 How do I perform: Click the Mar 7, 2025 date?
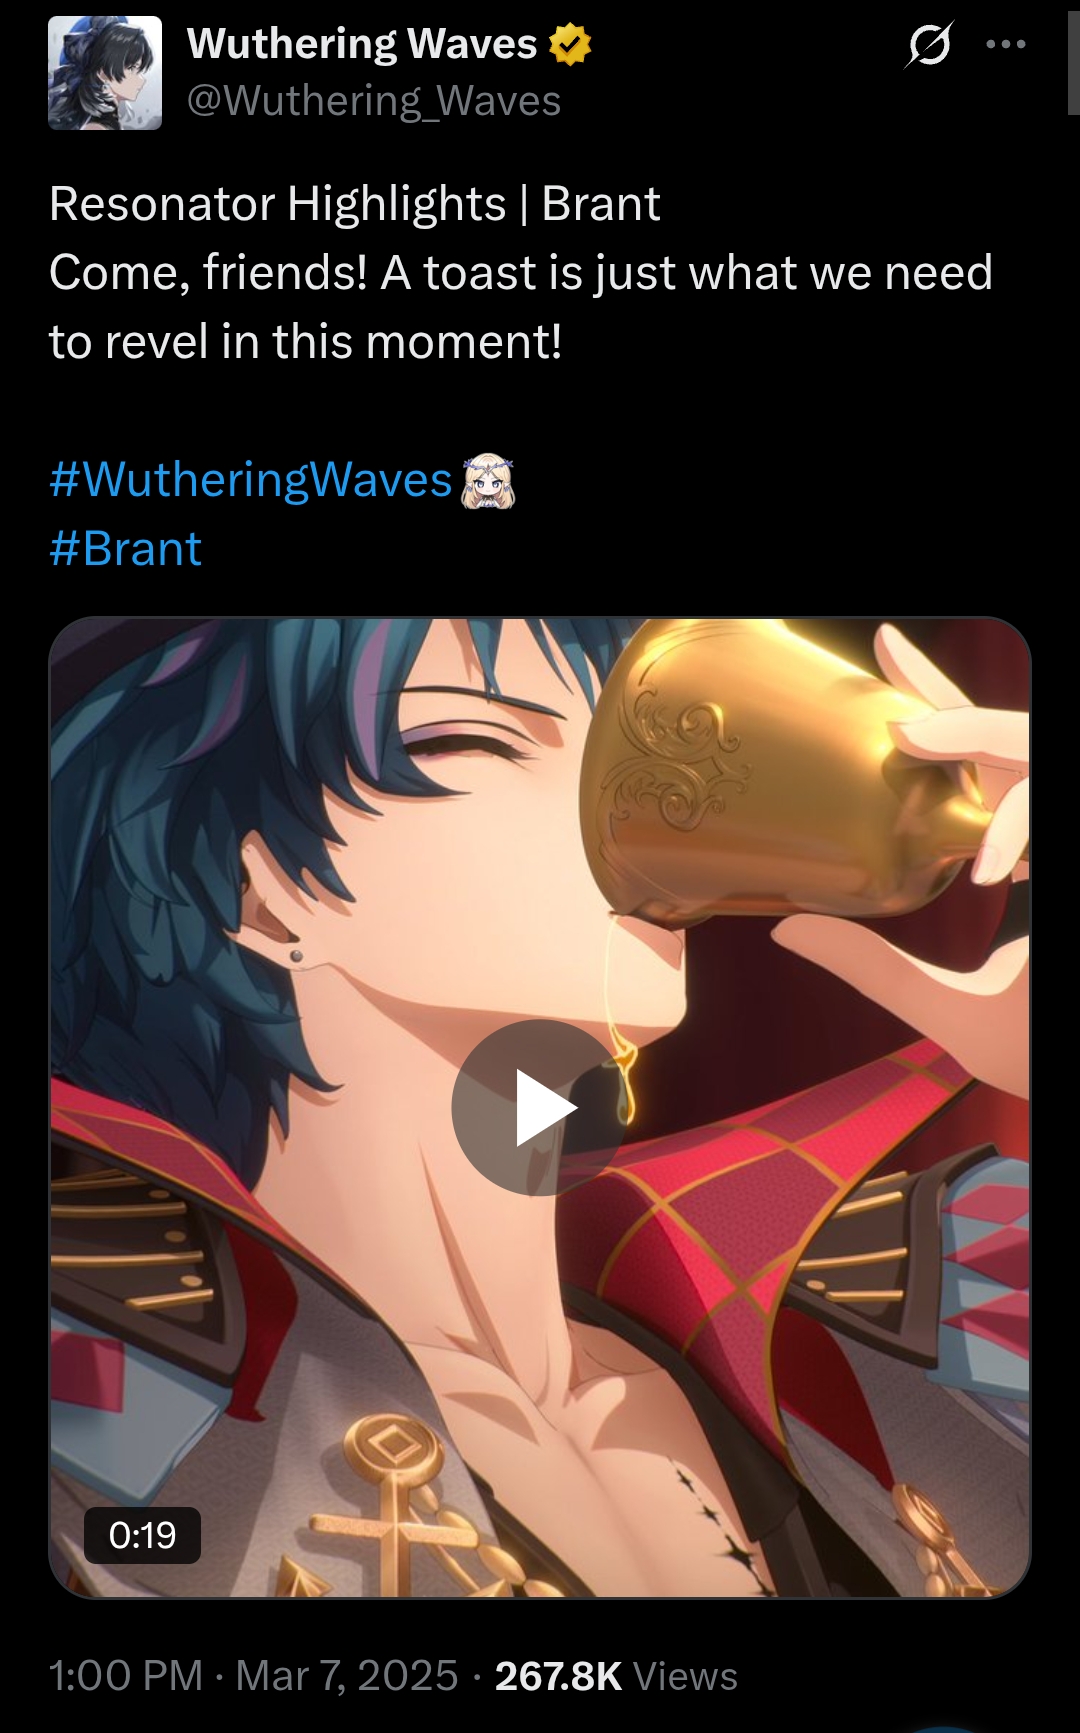click(x=347, y=1676)
